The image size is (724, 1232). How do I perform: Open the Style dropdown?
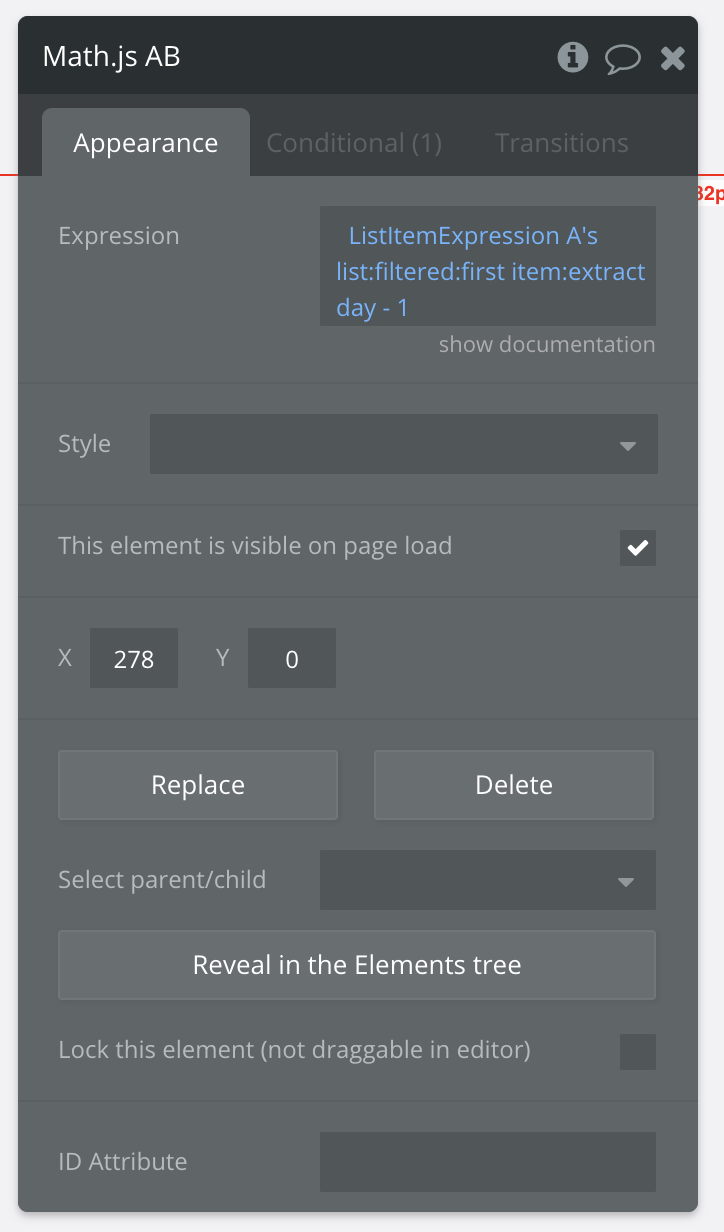click(x=403, y=444)
